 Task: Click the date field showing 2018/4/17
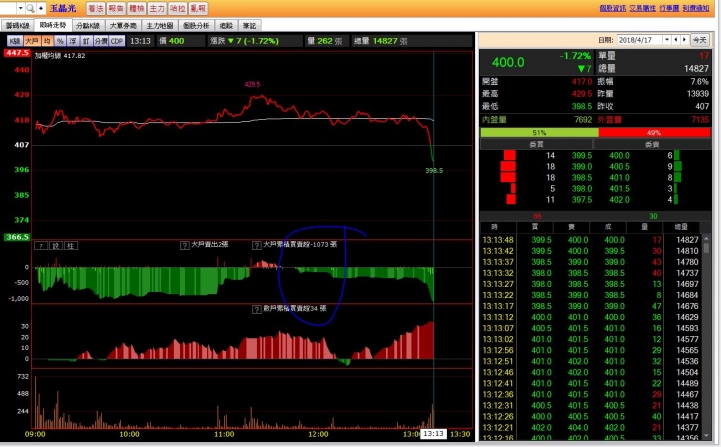(640, 40)
